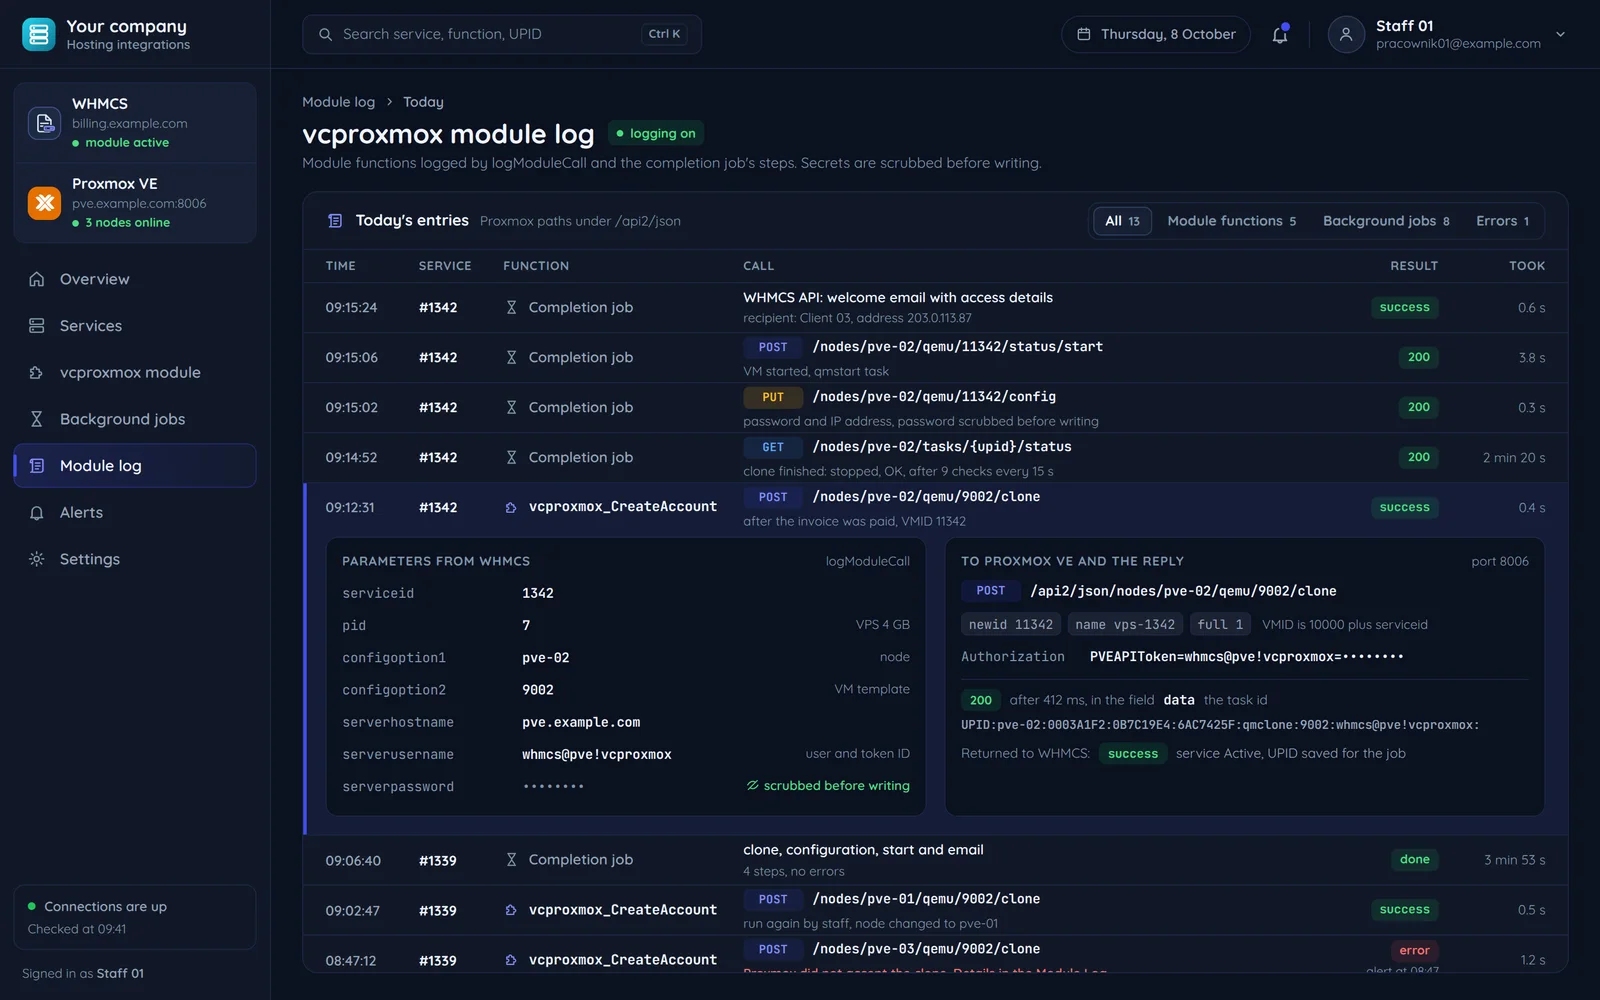Switch to Module functions 5 tab

[1232, 221]
